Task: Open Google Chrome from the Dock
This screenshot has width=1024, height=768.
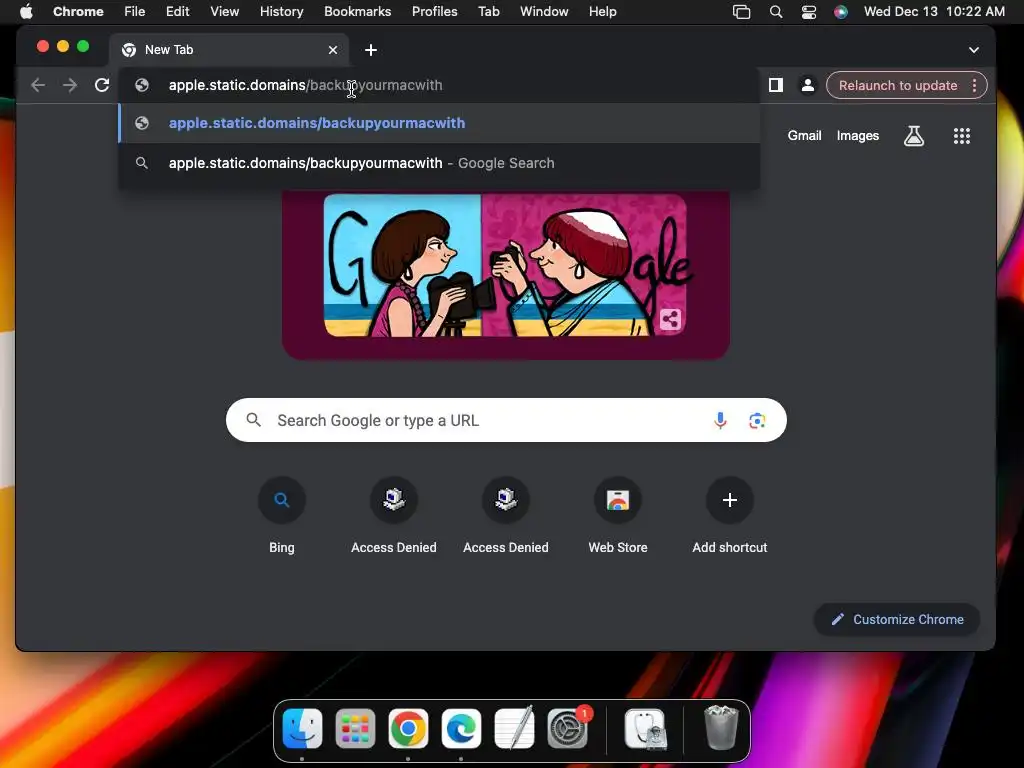Action: coord(408,728)
